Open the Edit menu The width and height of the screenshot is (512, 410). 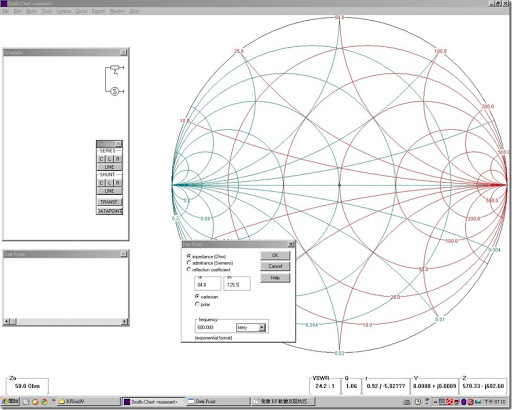coord(17,11)
